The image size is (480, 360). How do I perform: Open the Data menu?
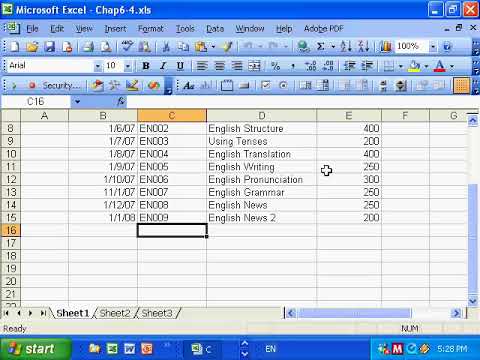[x=215, y=29]
